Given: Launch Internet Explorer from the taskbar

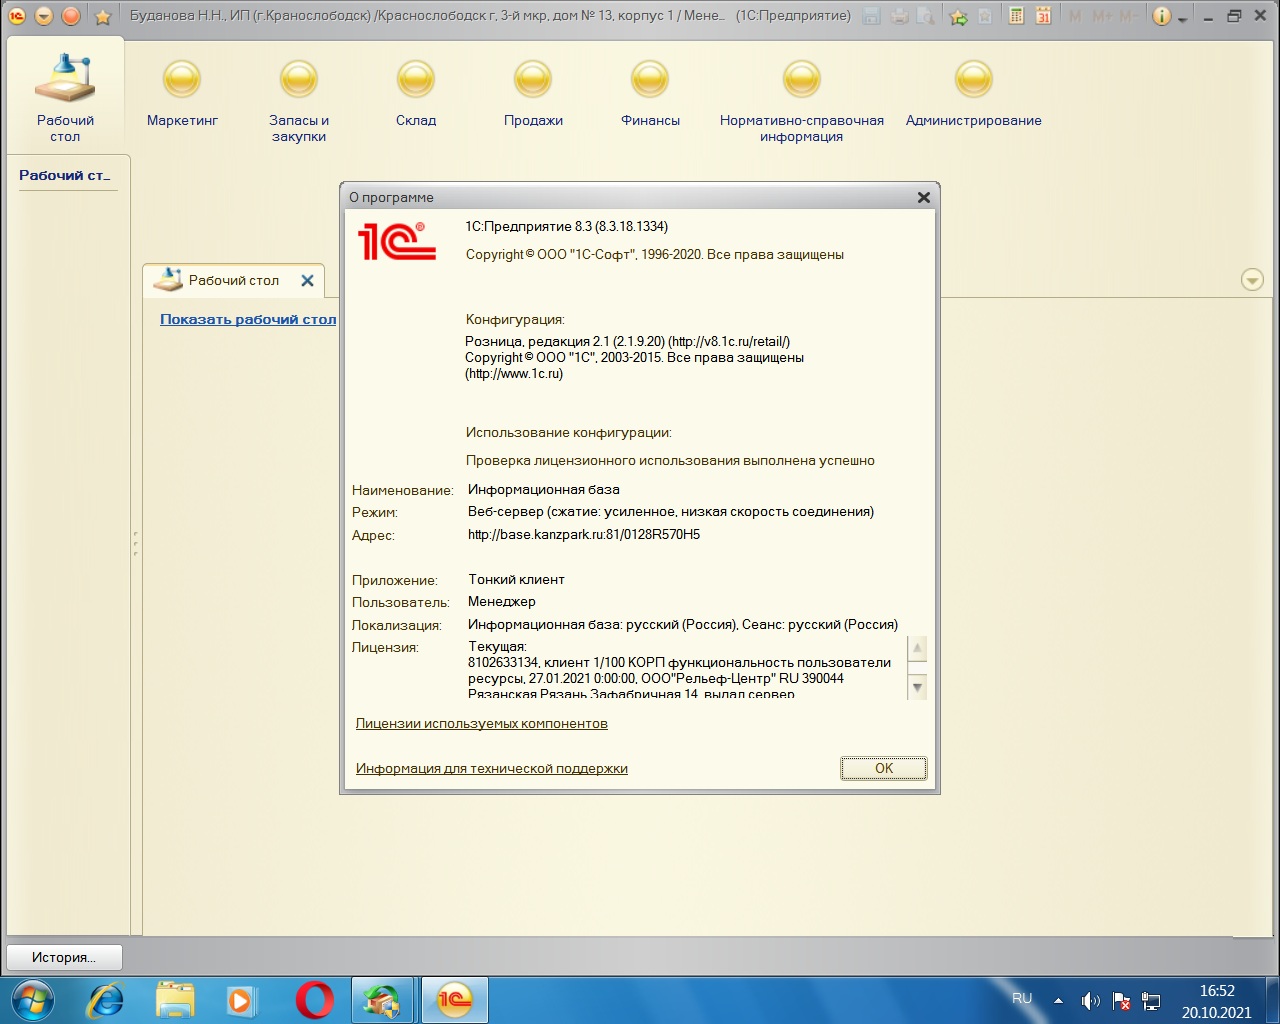Looking at the screenshot, I should tap(105, 1000).
